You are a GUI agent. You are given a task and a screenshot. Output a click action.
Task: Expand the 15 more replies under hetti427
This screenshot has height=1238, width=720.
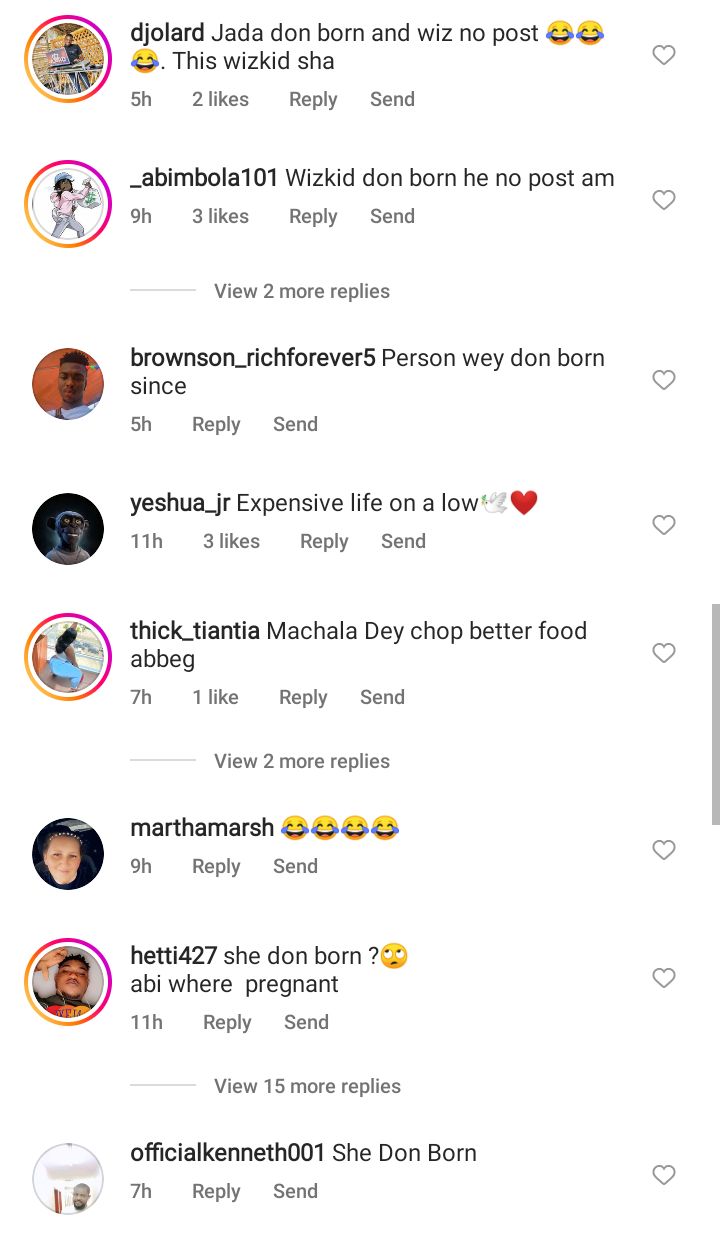pyautogui.click(x=307, y=1086)
